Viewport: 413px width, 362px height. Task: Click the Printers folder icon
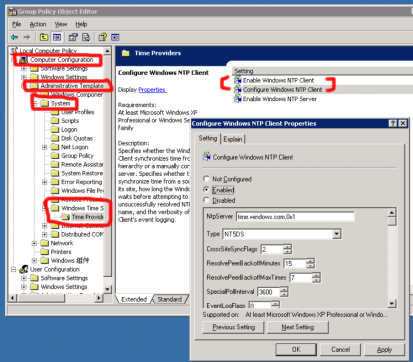[x=44, y=252]
